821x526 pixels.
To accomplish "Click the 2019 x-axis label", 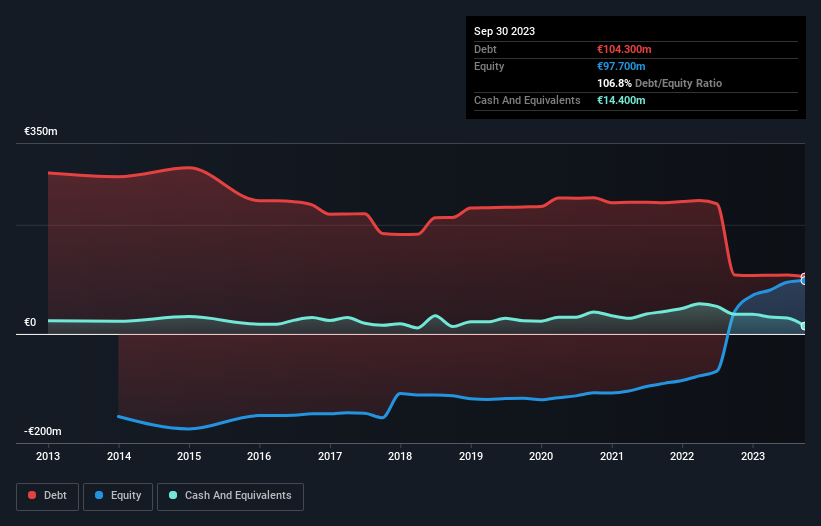I will point(471,456).
